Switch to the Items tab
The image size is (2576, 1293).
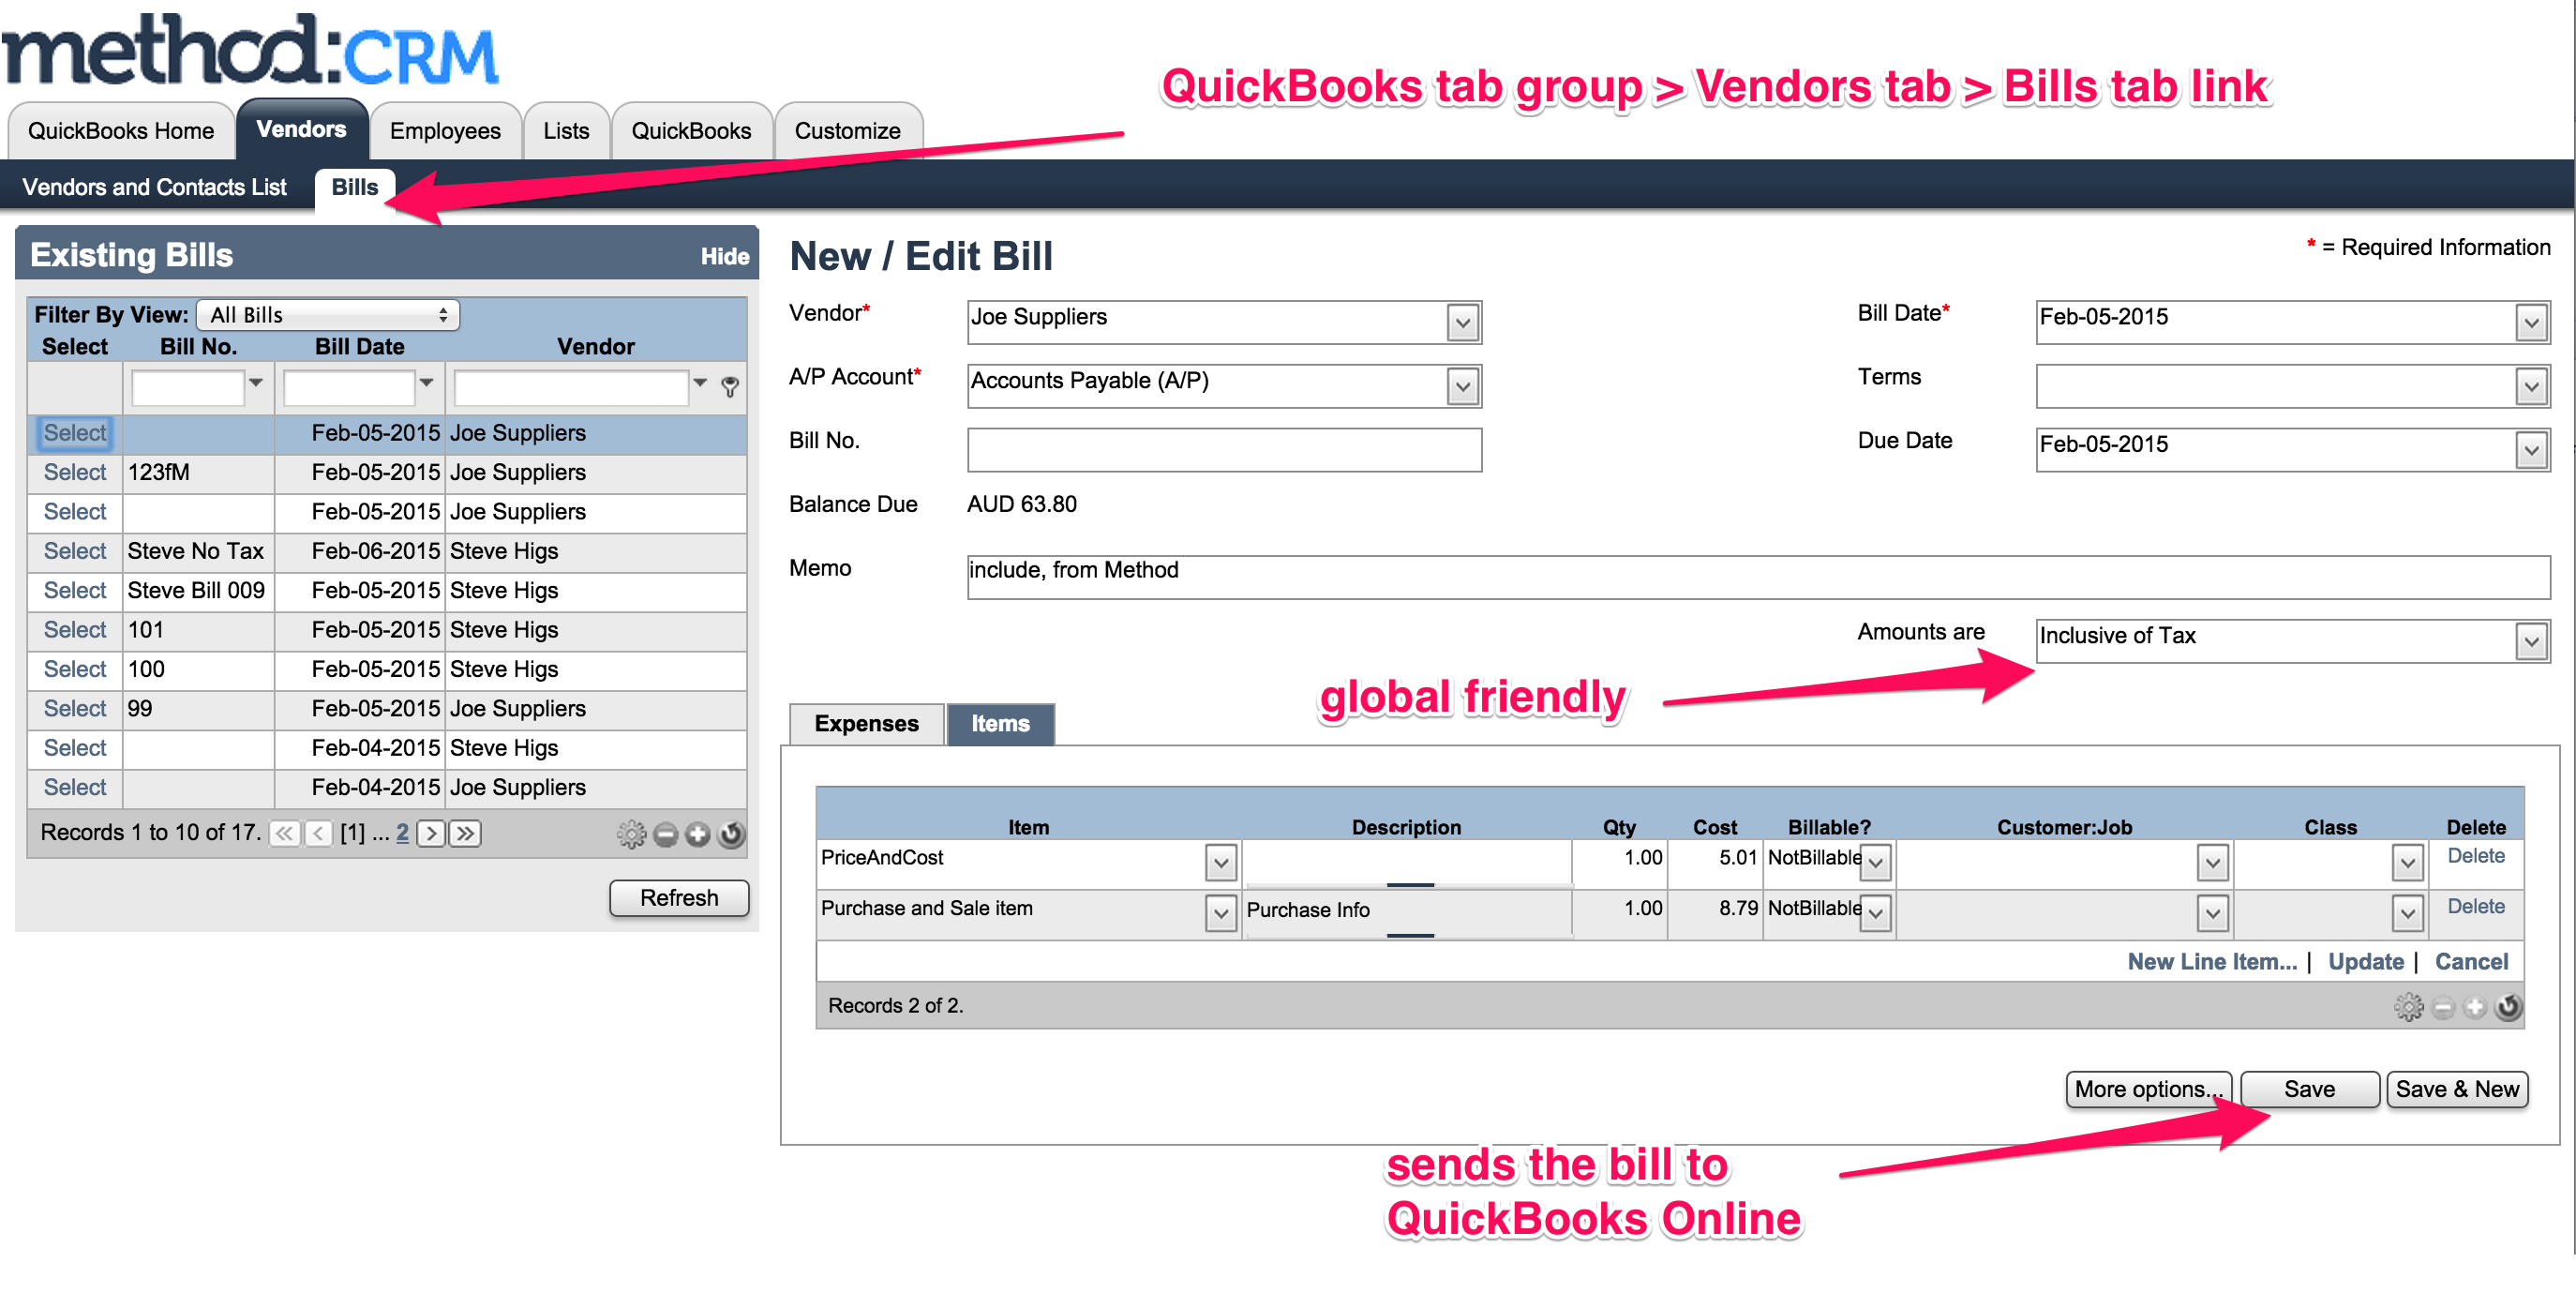pos(1000,724)
